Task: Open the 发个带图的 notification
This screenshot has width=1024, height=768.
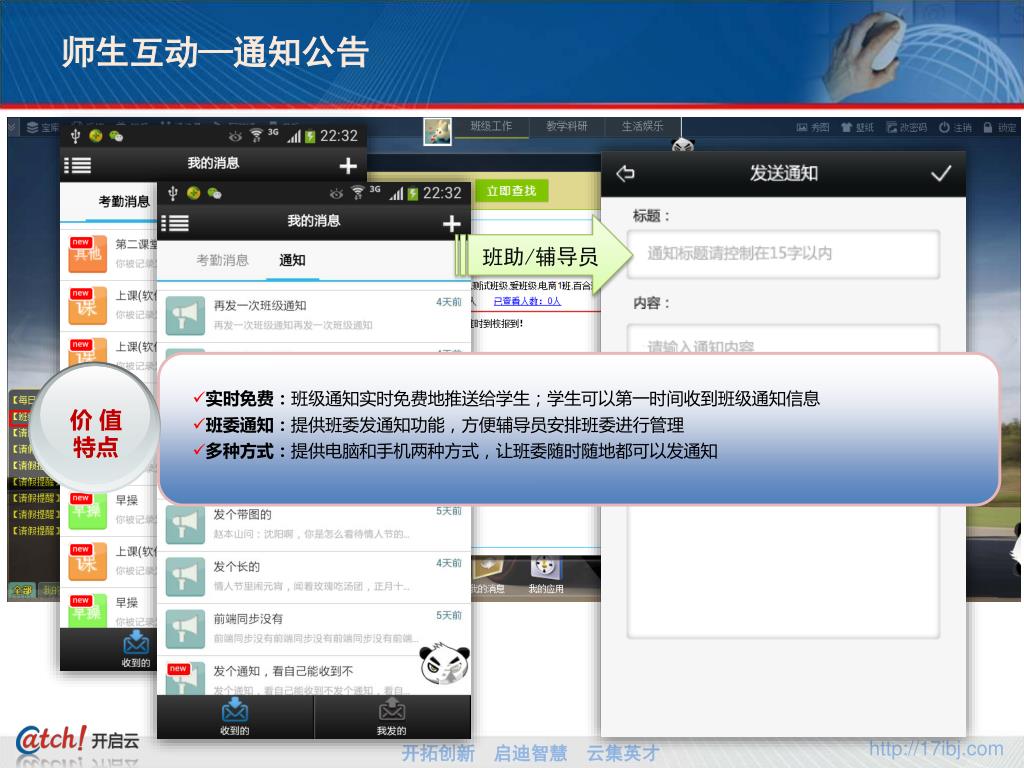Action: point(314,524)
